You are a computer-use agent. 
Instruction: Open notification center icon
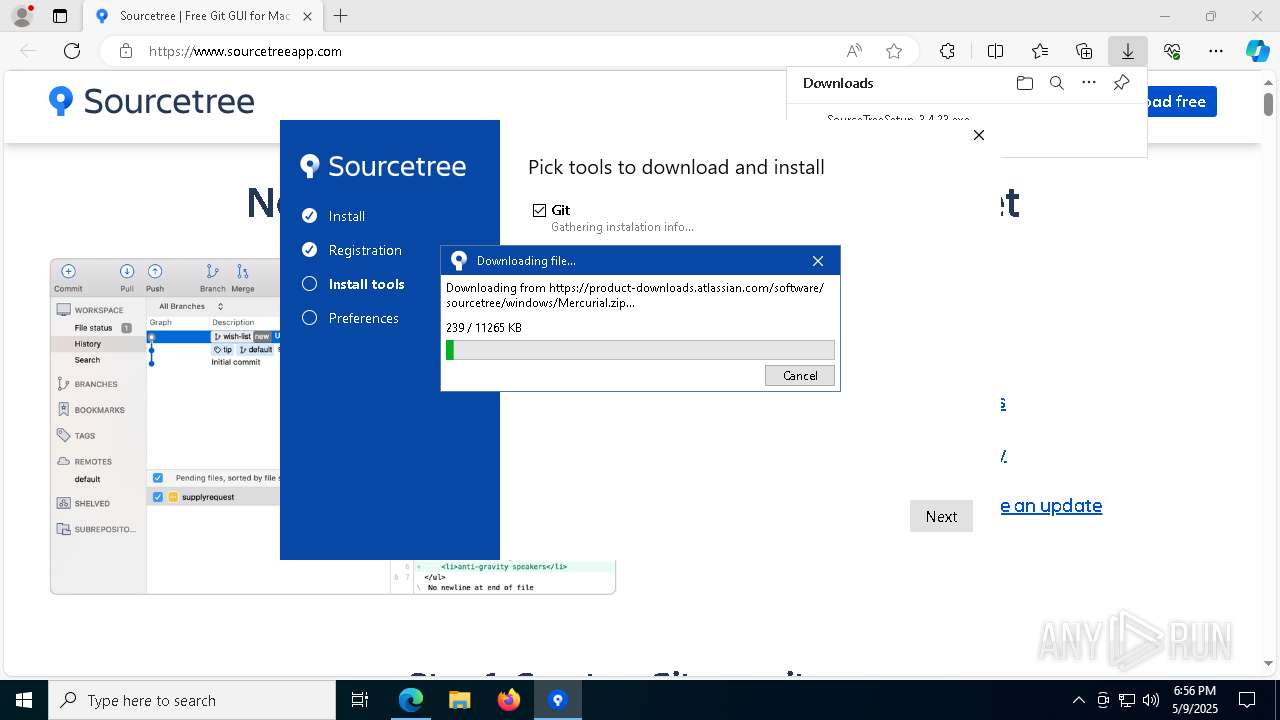coord(1247,700)
